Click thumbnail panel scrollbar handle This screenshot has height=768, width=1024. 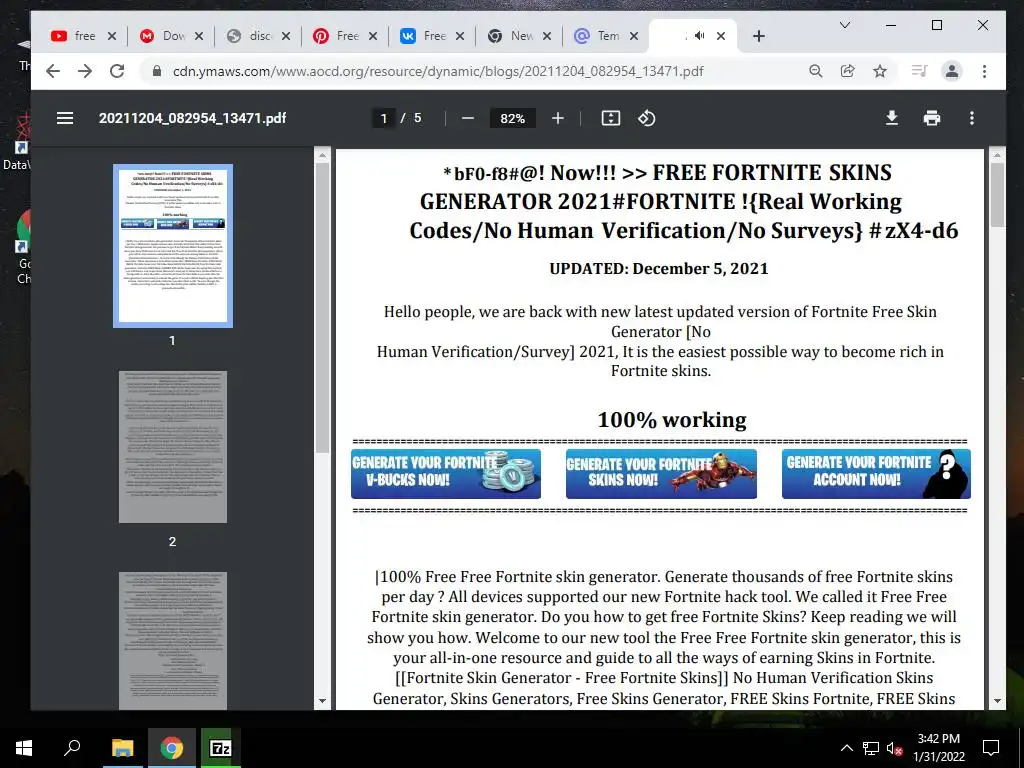tap(322, 307)
